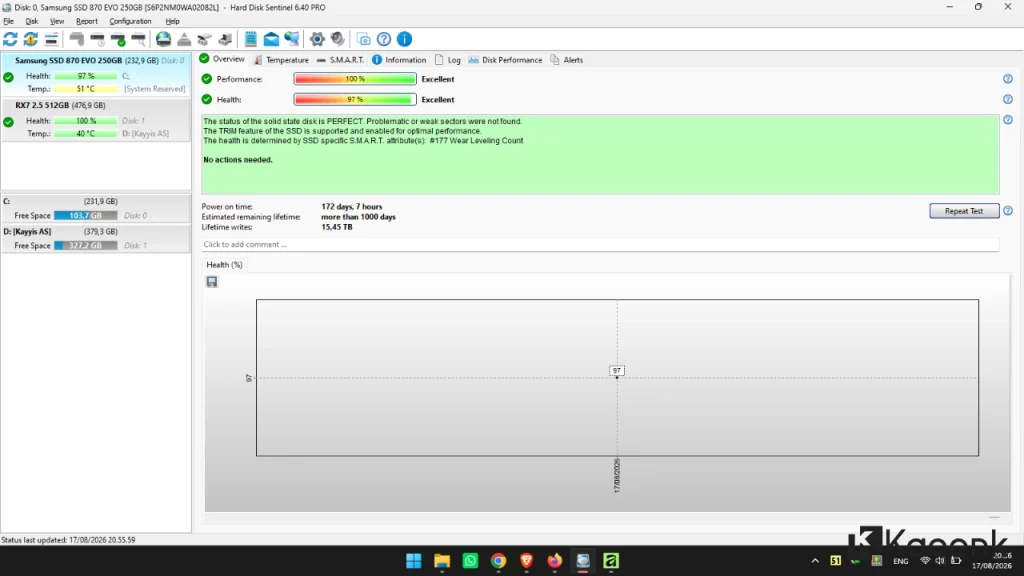1024x576 pixels.
Task: Open File Explorer from the taskbar
Action: (x=442, y=561)
